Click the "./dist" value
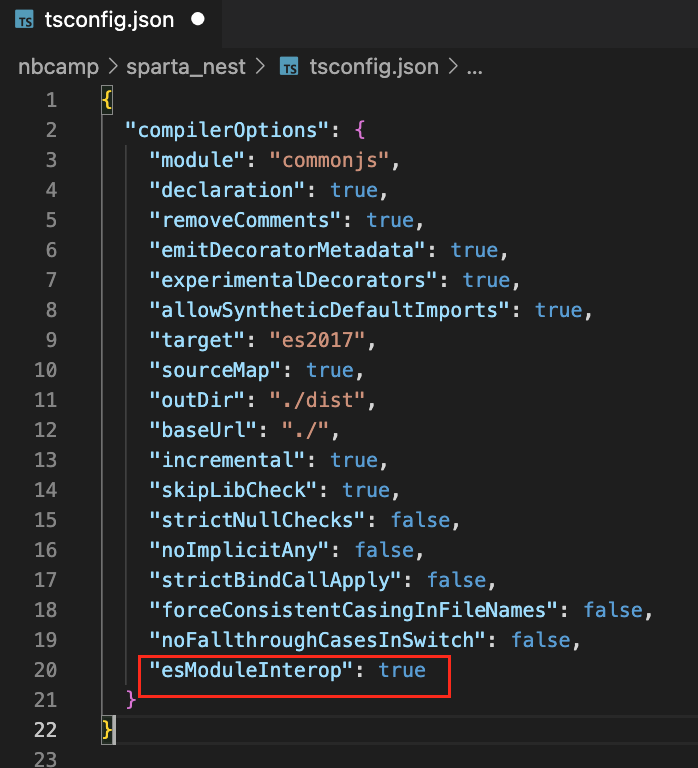The height and width of the screenshot is (768, 698). click(317, 400)
